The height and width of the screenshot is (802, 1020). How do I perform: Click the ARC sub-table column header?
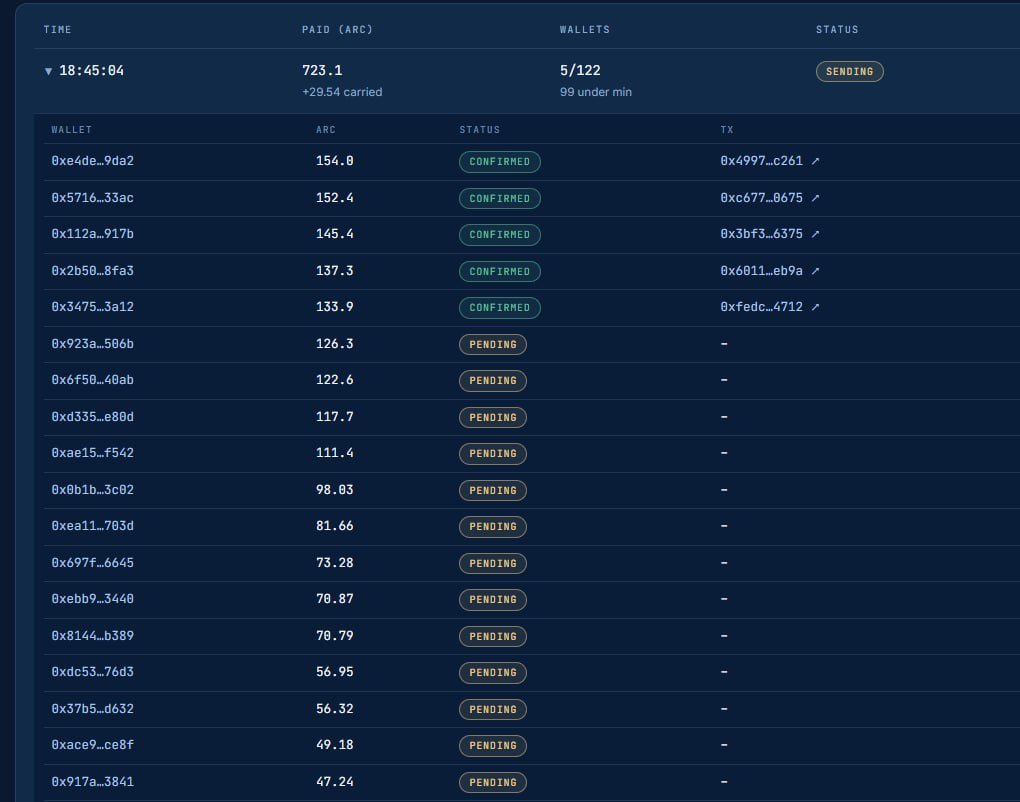326,130
